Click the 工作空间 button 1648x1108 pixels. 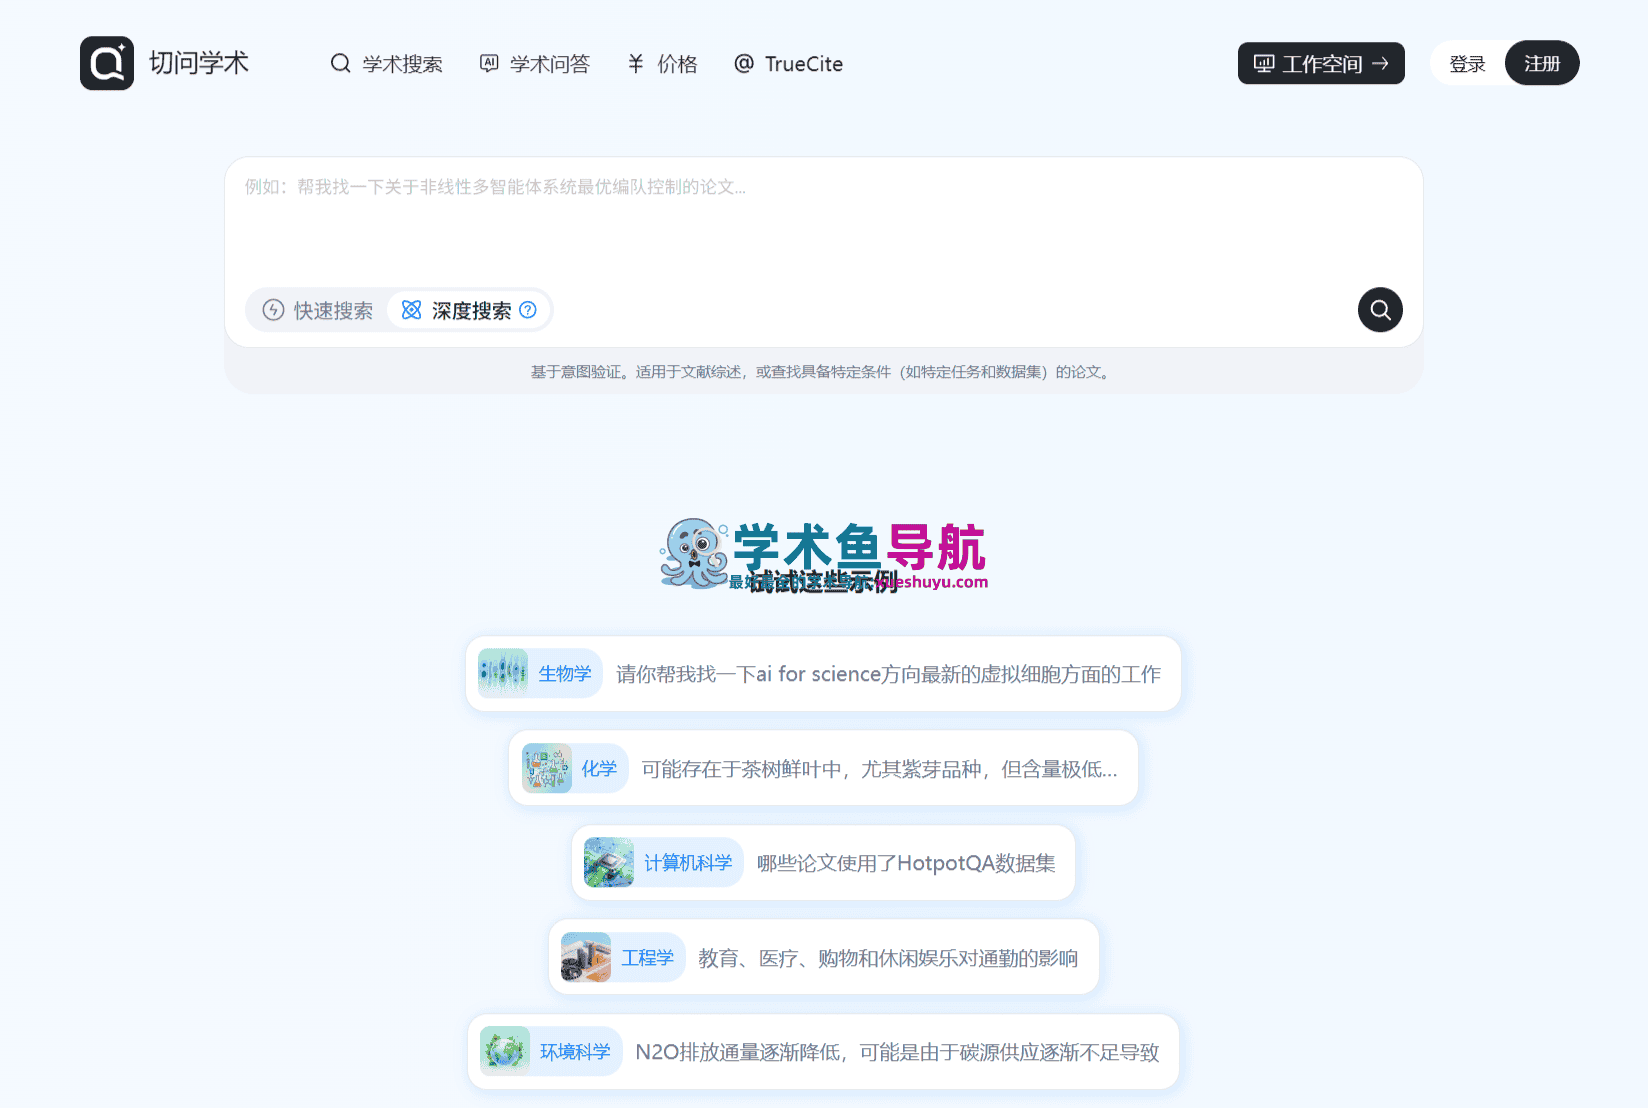[x=1321, y=63]
